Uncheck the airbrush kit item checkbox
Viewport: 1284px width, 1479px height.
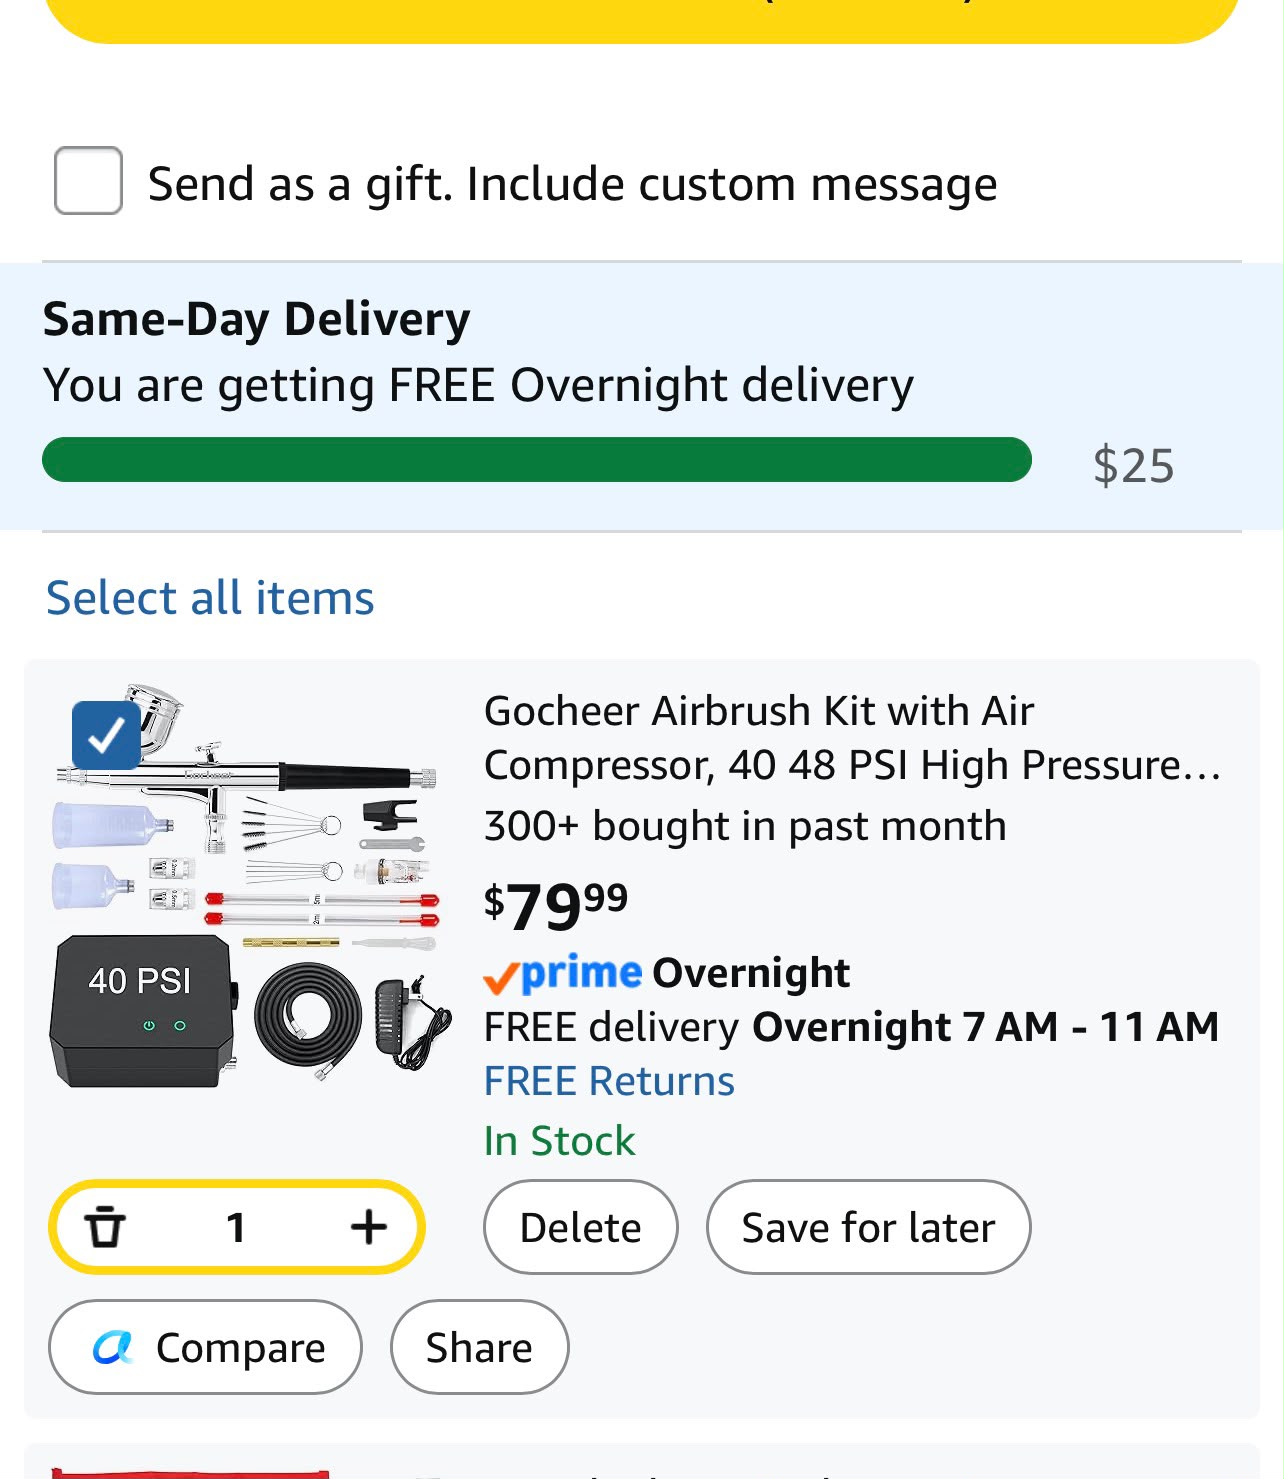106,736
